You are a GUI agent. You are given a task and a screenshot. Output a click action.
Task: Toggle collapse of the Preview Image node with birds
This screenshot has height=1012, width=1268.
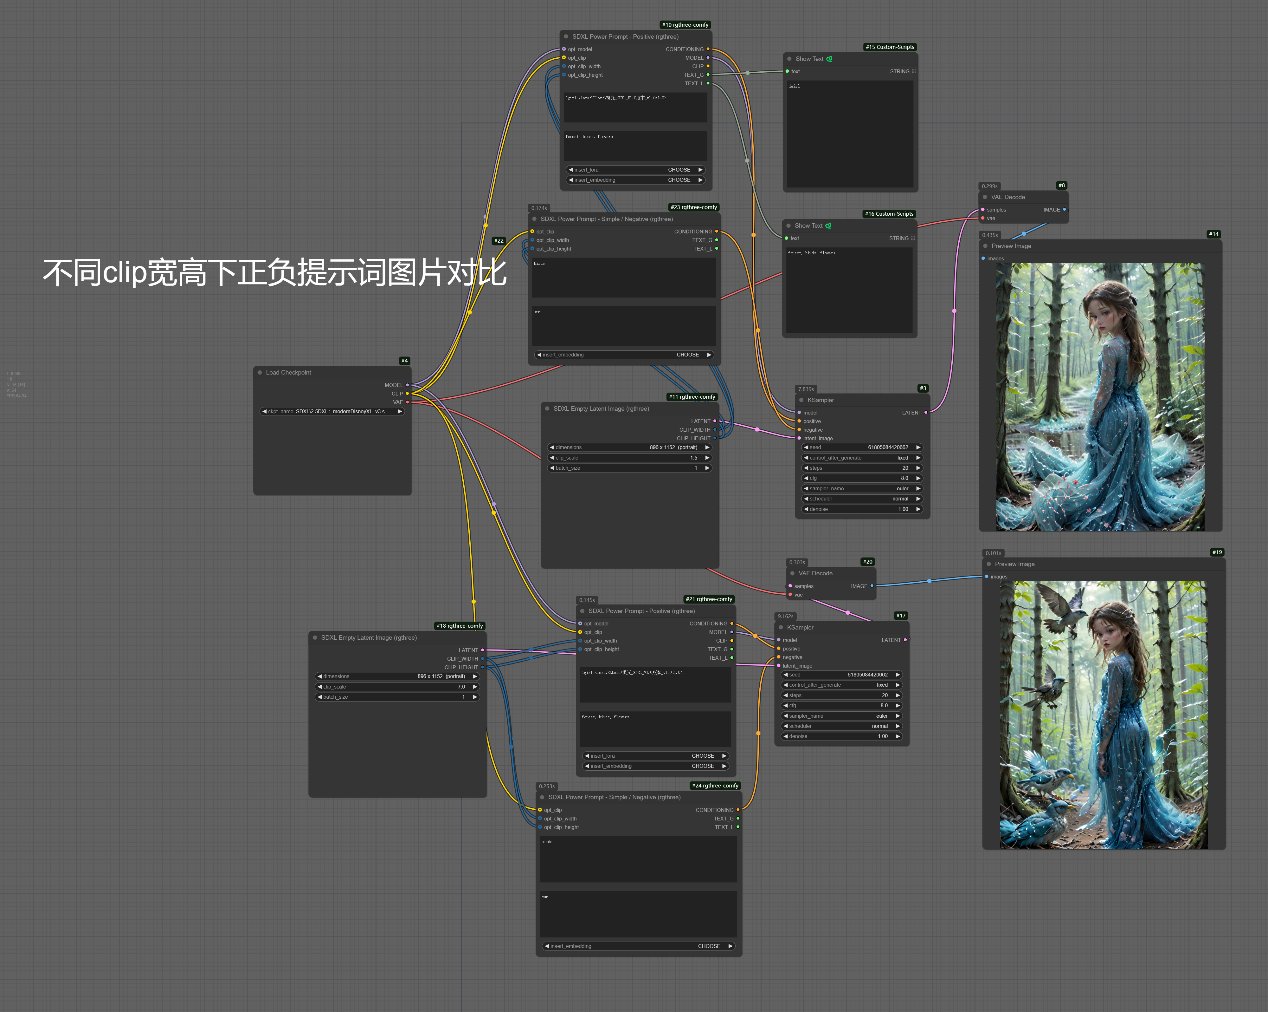click(x=988, y=564)
